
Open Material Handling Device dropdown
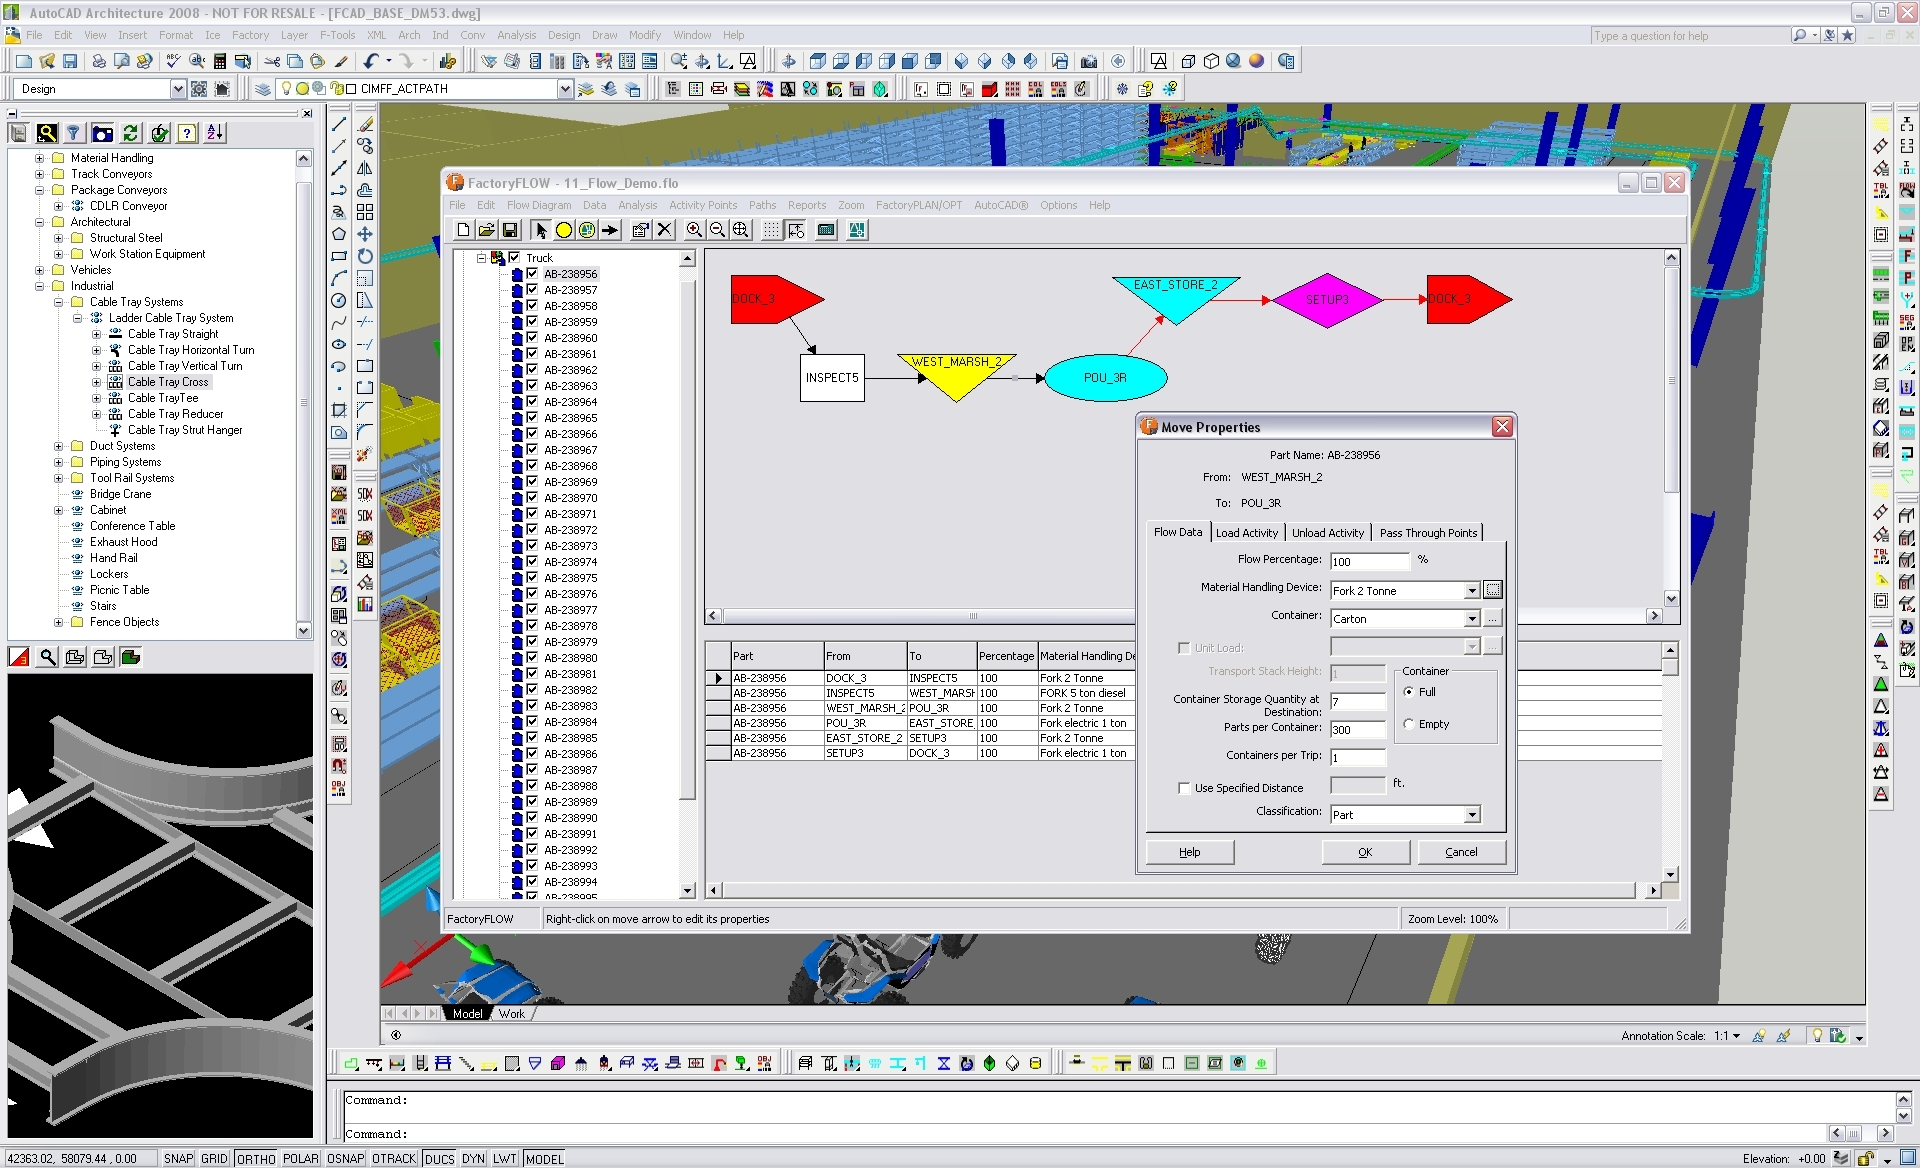(1472, 591)
